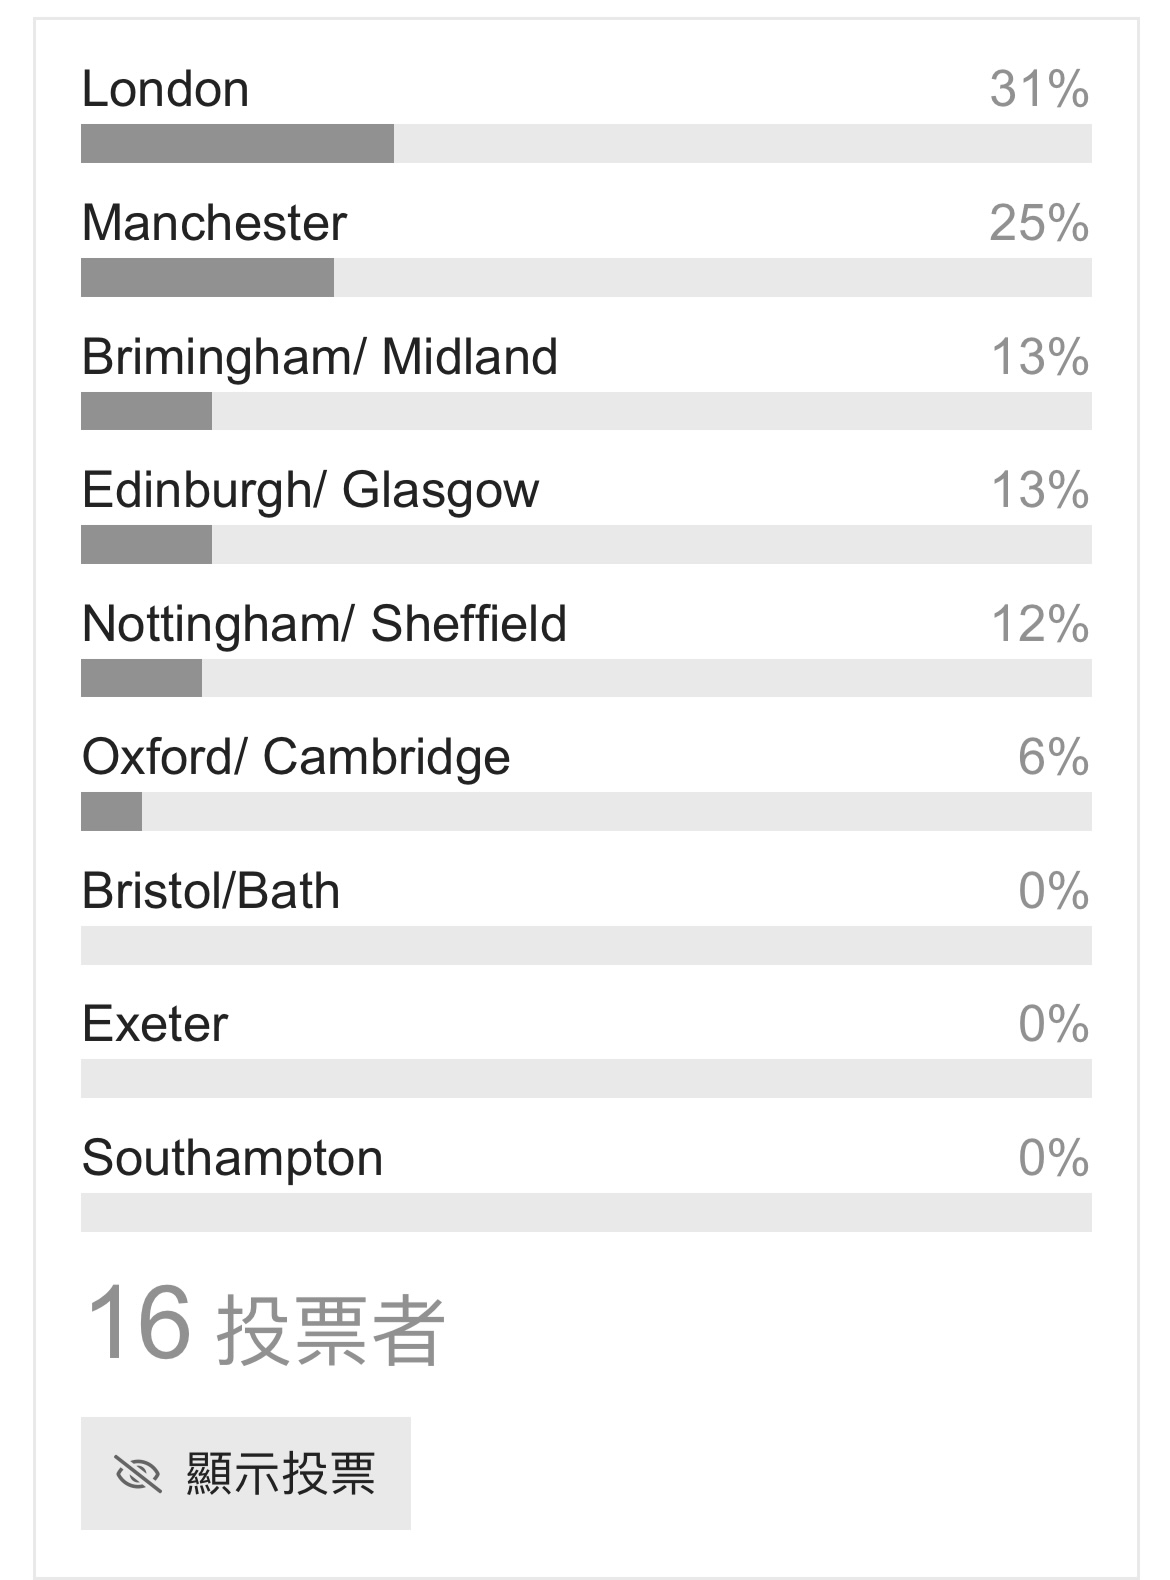This screenshot has height=1580, width=1170.
Task: Click the Edinburgh/ Glasgow option label
Action: point(310,490)
